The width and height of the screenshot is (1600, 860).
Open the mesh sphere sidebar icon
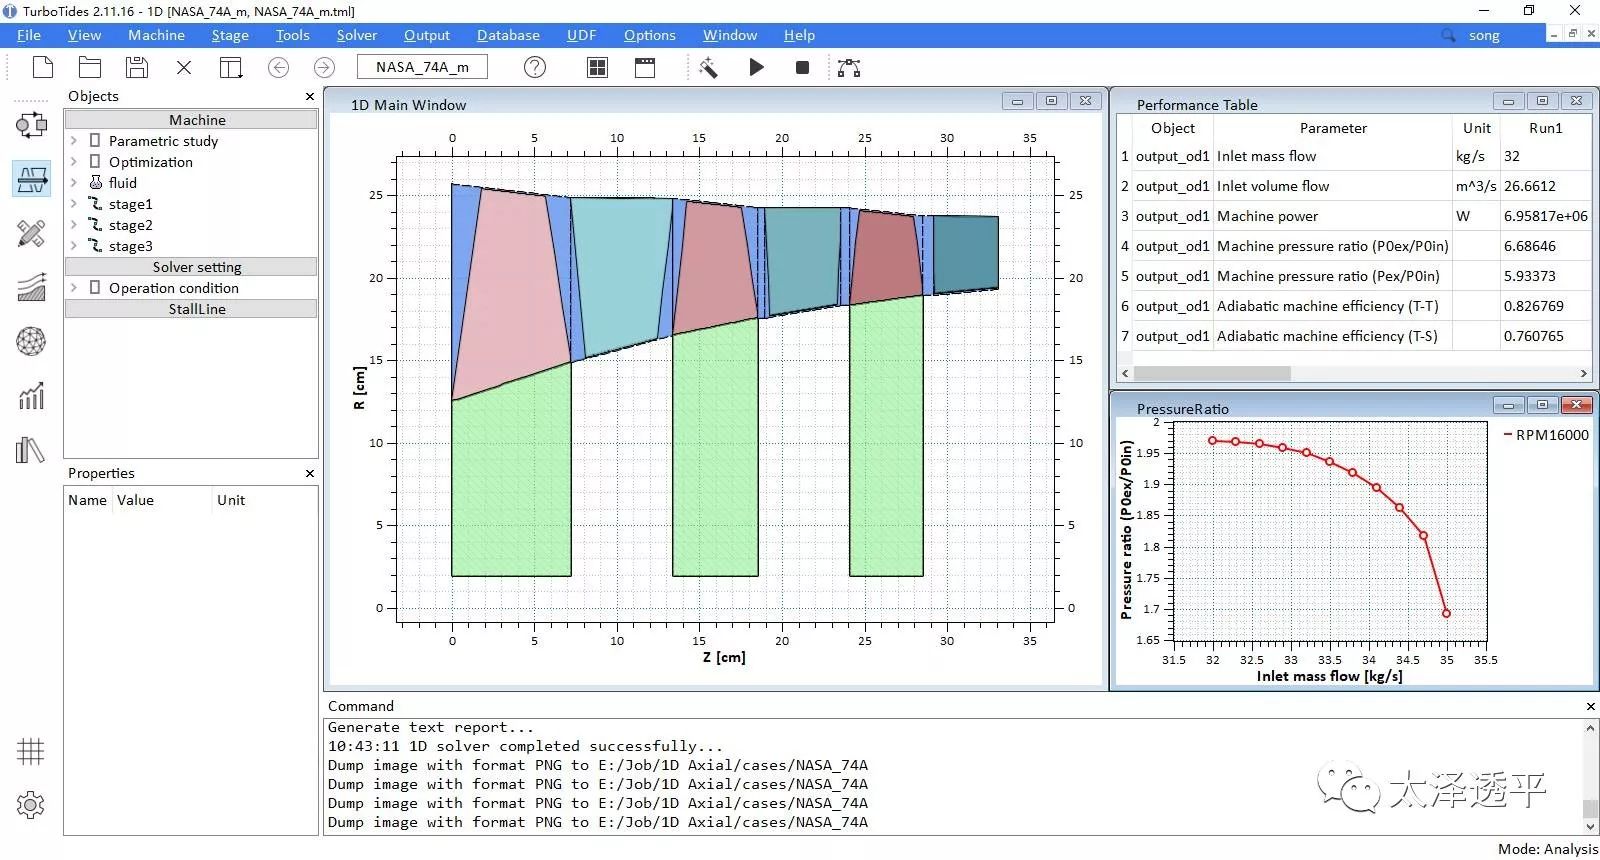(x=31, y=342)
